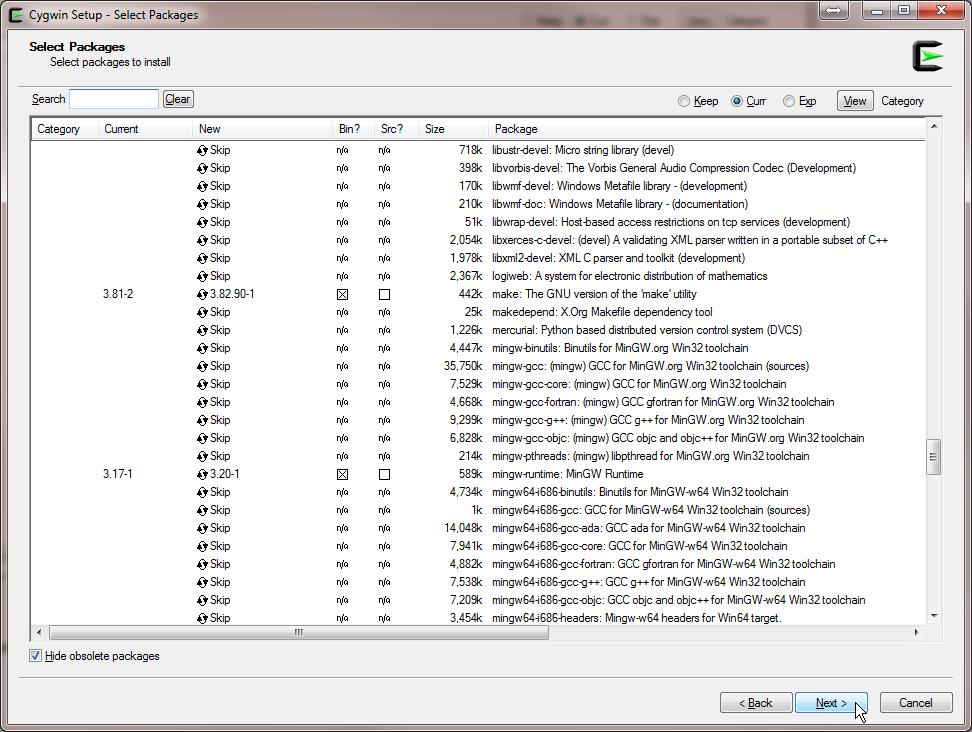The image size is (972, 732).
Task: Select the mingw64-i686-gcc sources package description
Action: tap(651, 510)
